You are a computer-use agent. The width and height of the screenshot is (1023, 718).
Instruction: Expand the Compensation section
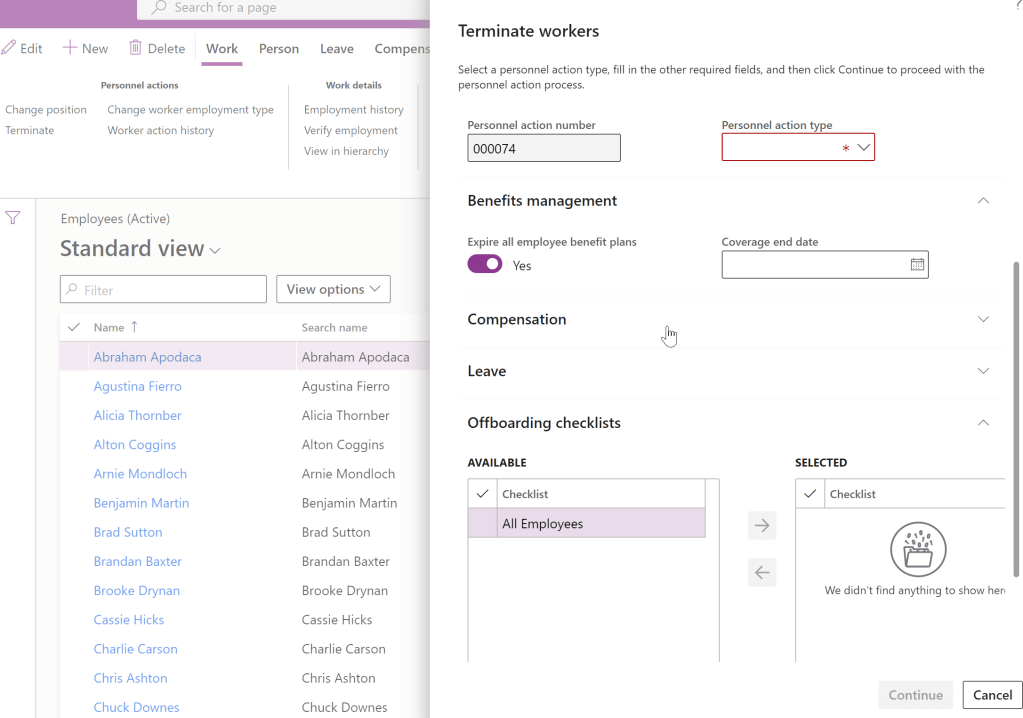(x=983, y=320)
